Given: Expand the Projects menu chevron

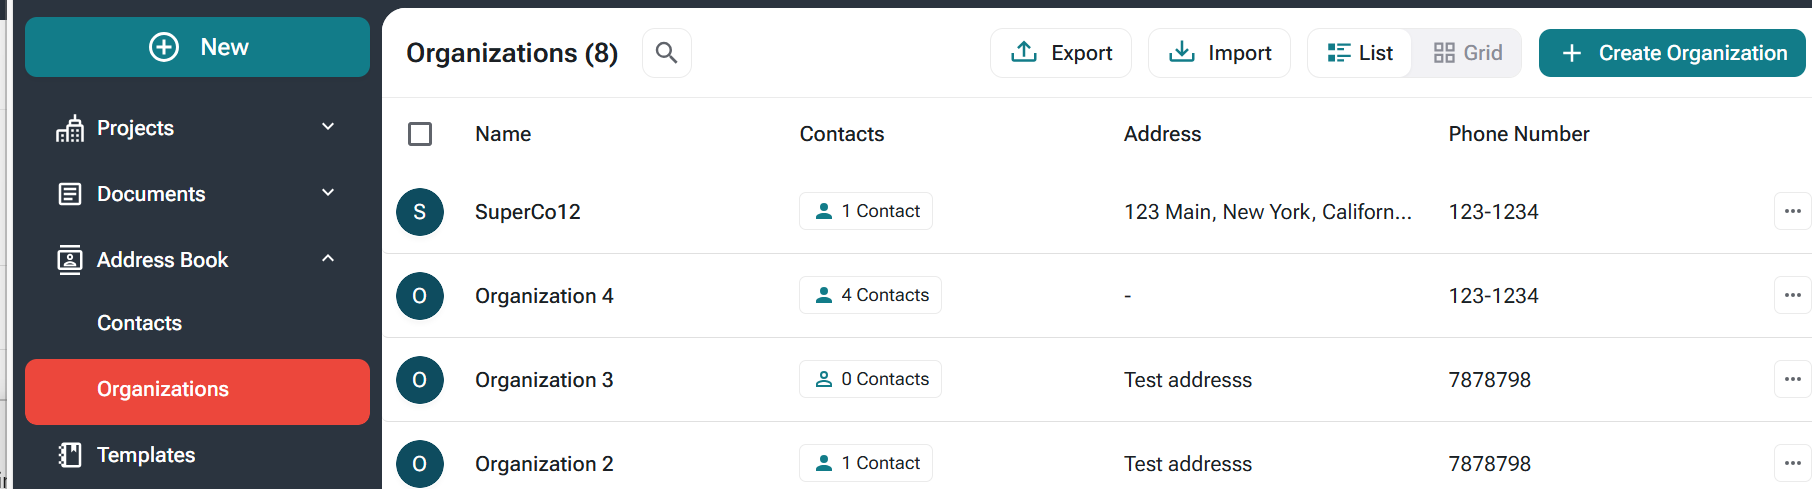Looking at the screenshot, I should click(328, 127).
